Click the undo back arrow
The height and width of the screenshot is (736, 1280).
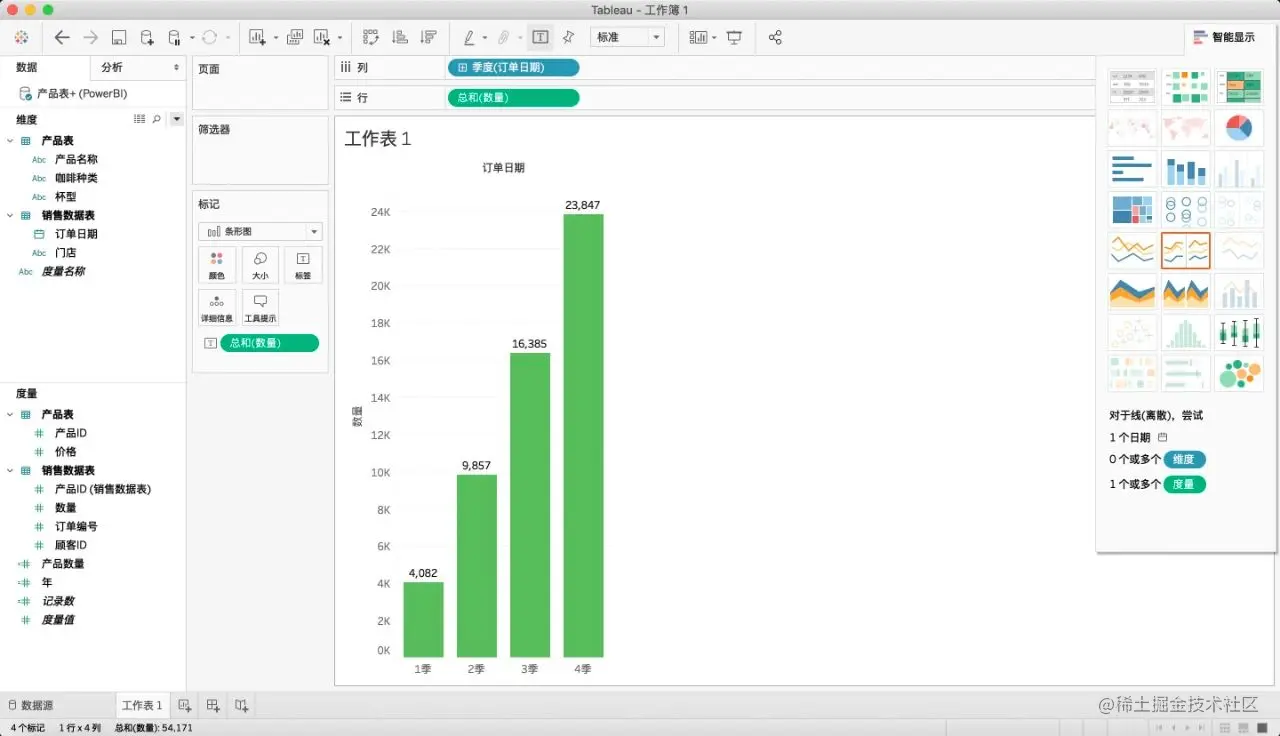click(62, 37)
